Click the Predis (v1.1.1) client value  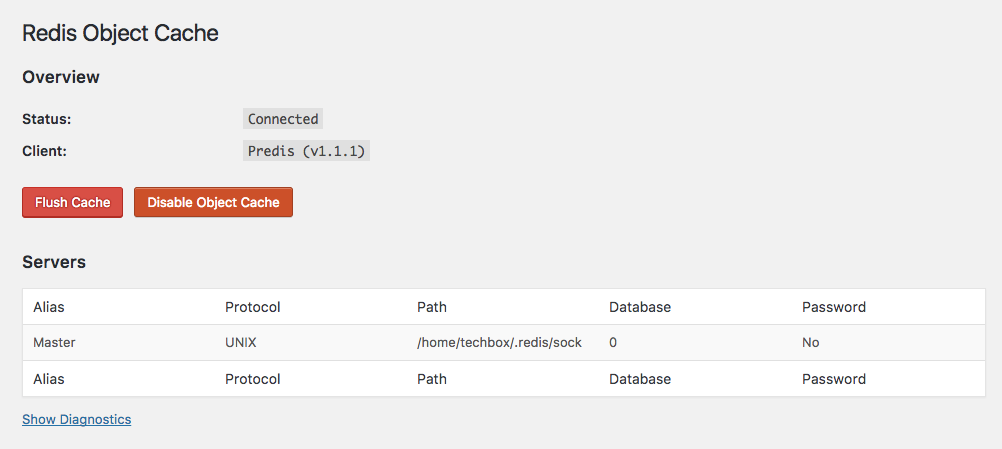tap(307, 152)
